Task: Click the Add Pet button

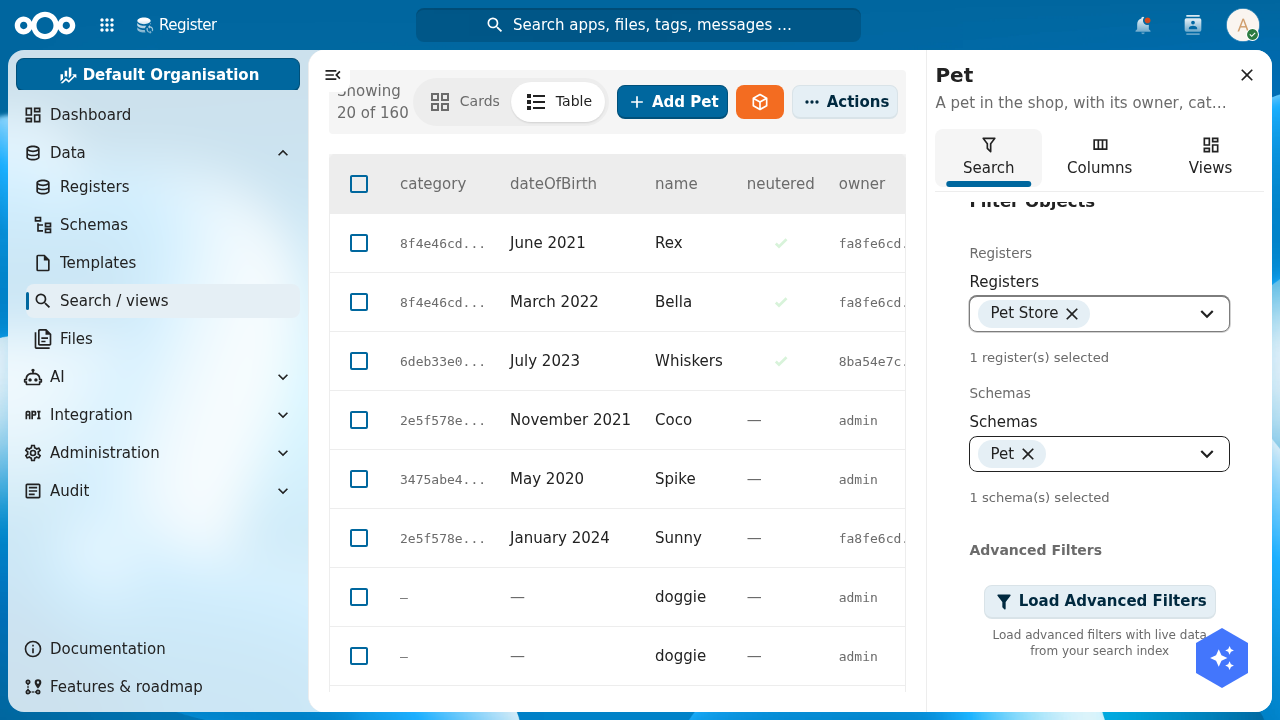Action: tap(672, 102)
